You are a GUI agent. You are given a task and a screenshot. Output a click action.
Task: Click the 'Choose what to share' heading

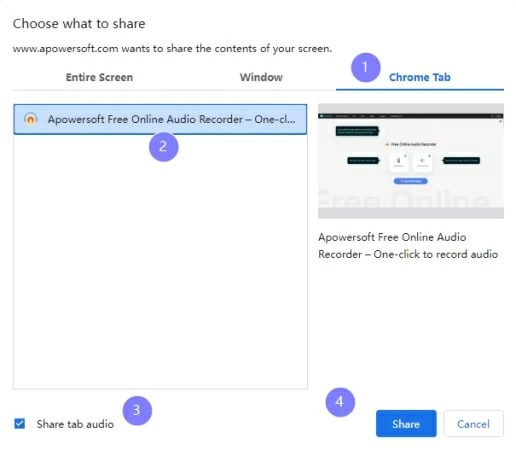point(79,24)
